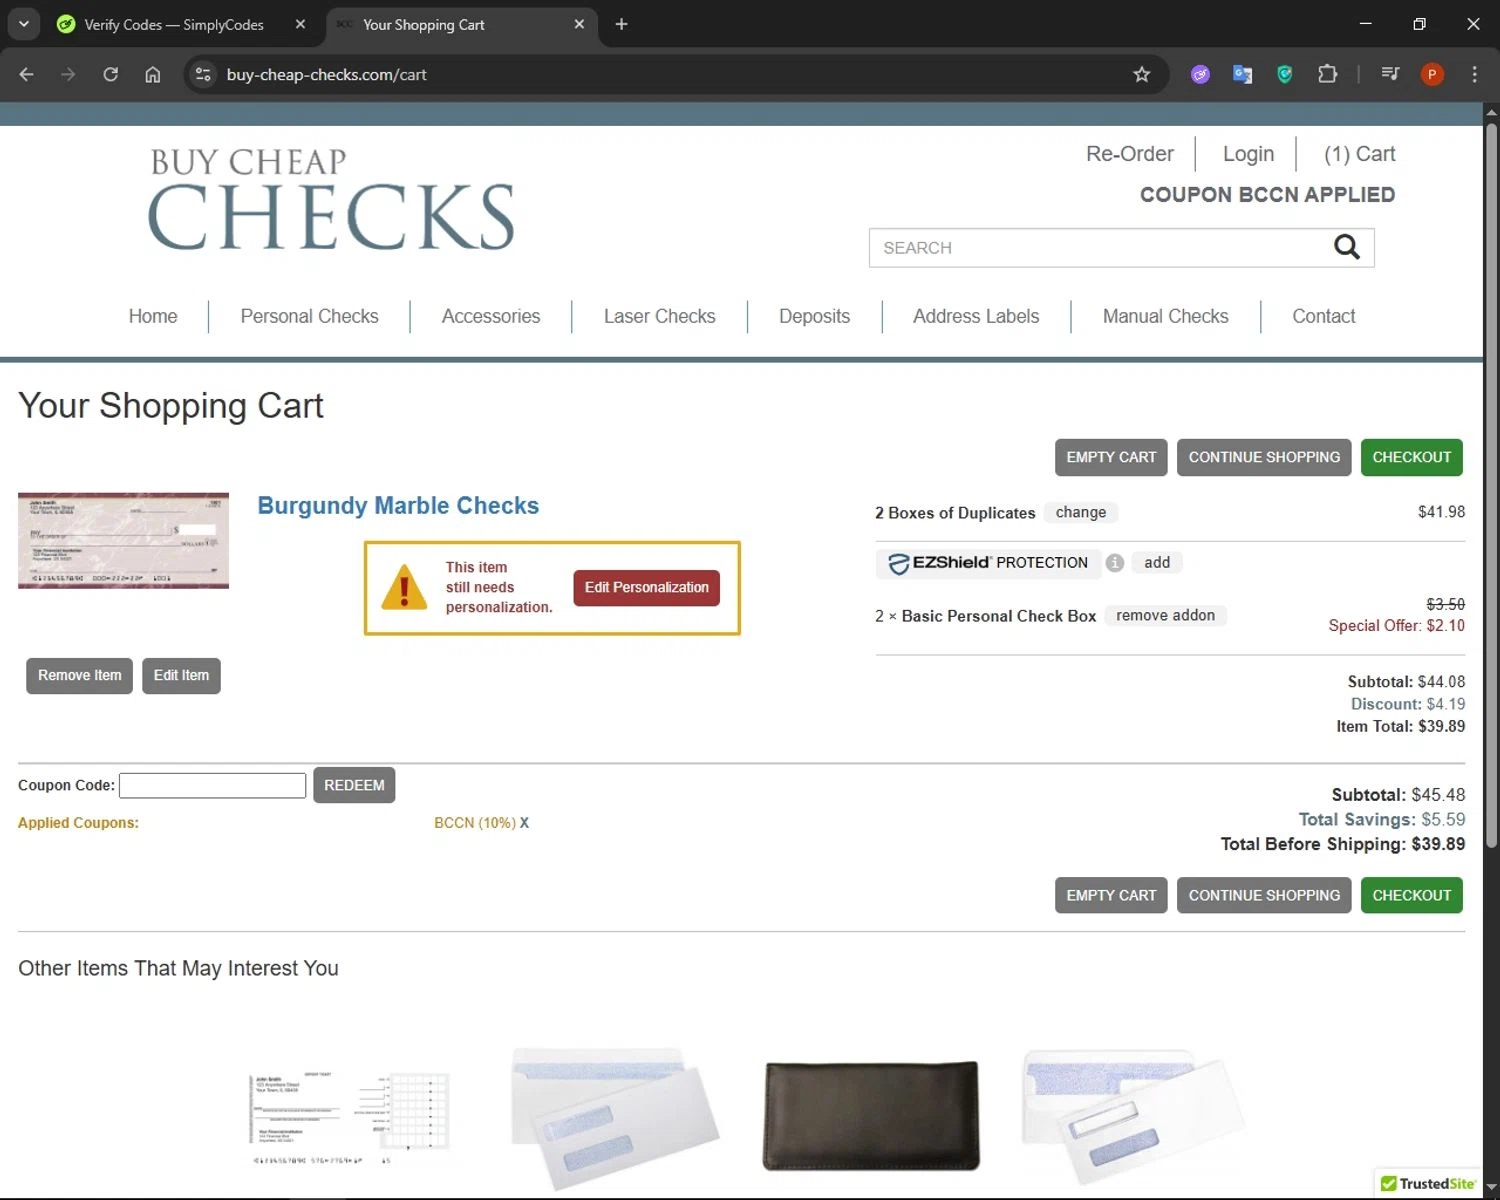
Task: Open the purple extension icon in toolbar
Action: tap(1200, 74)
